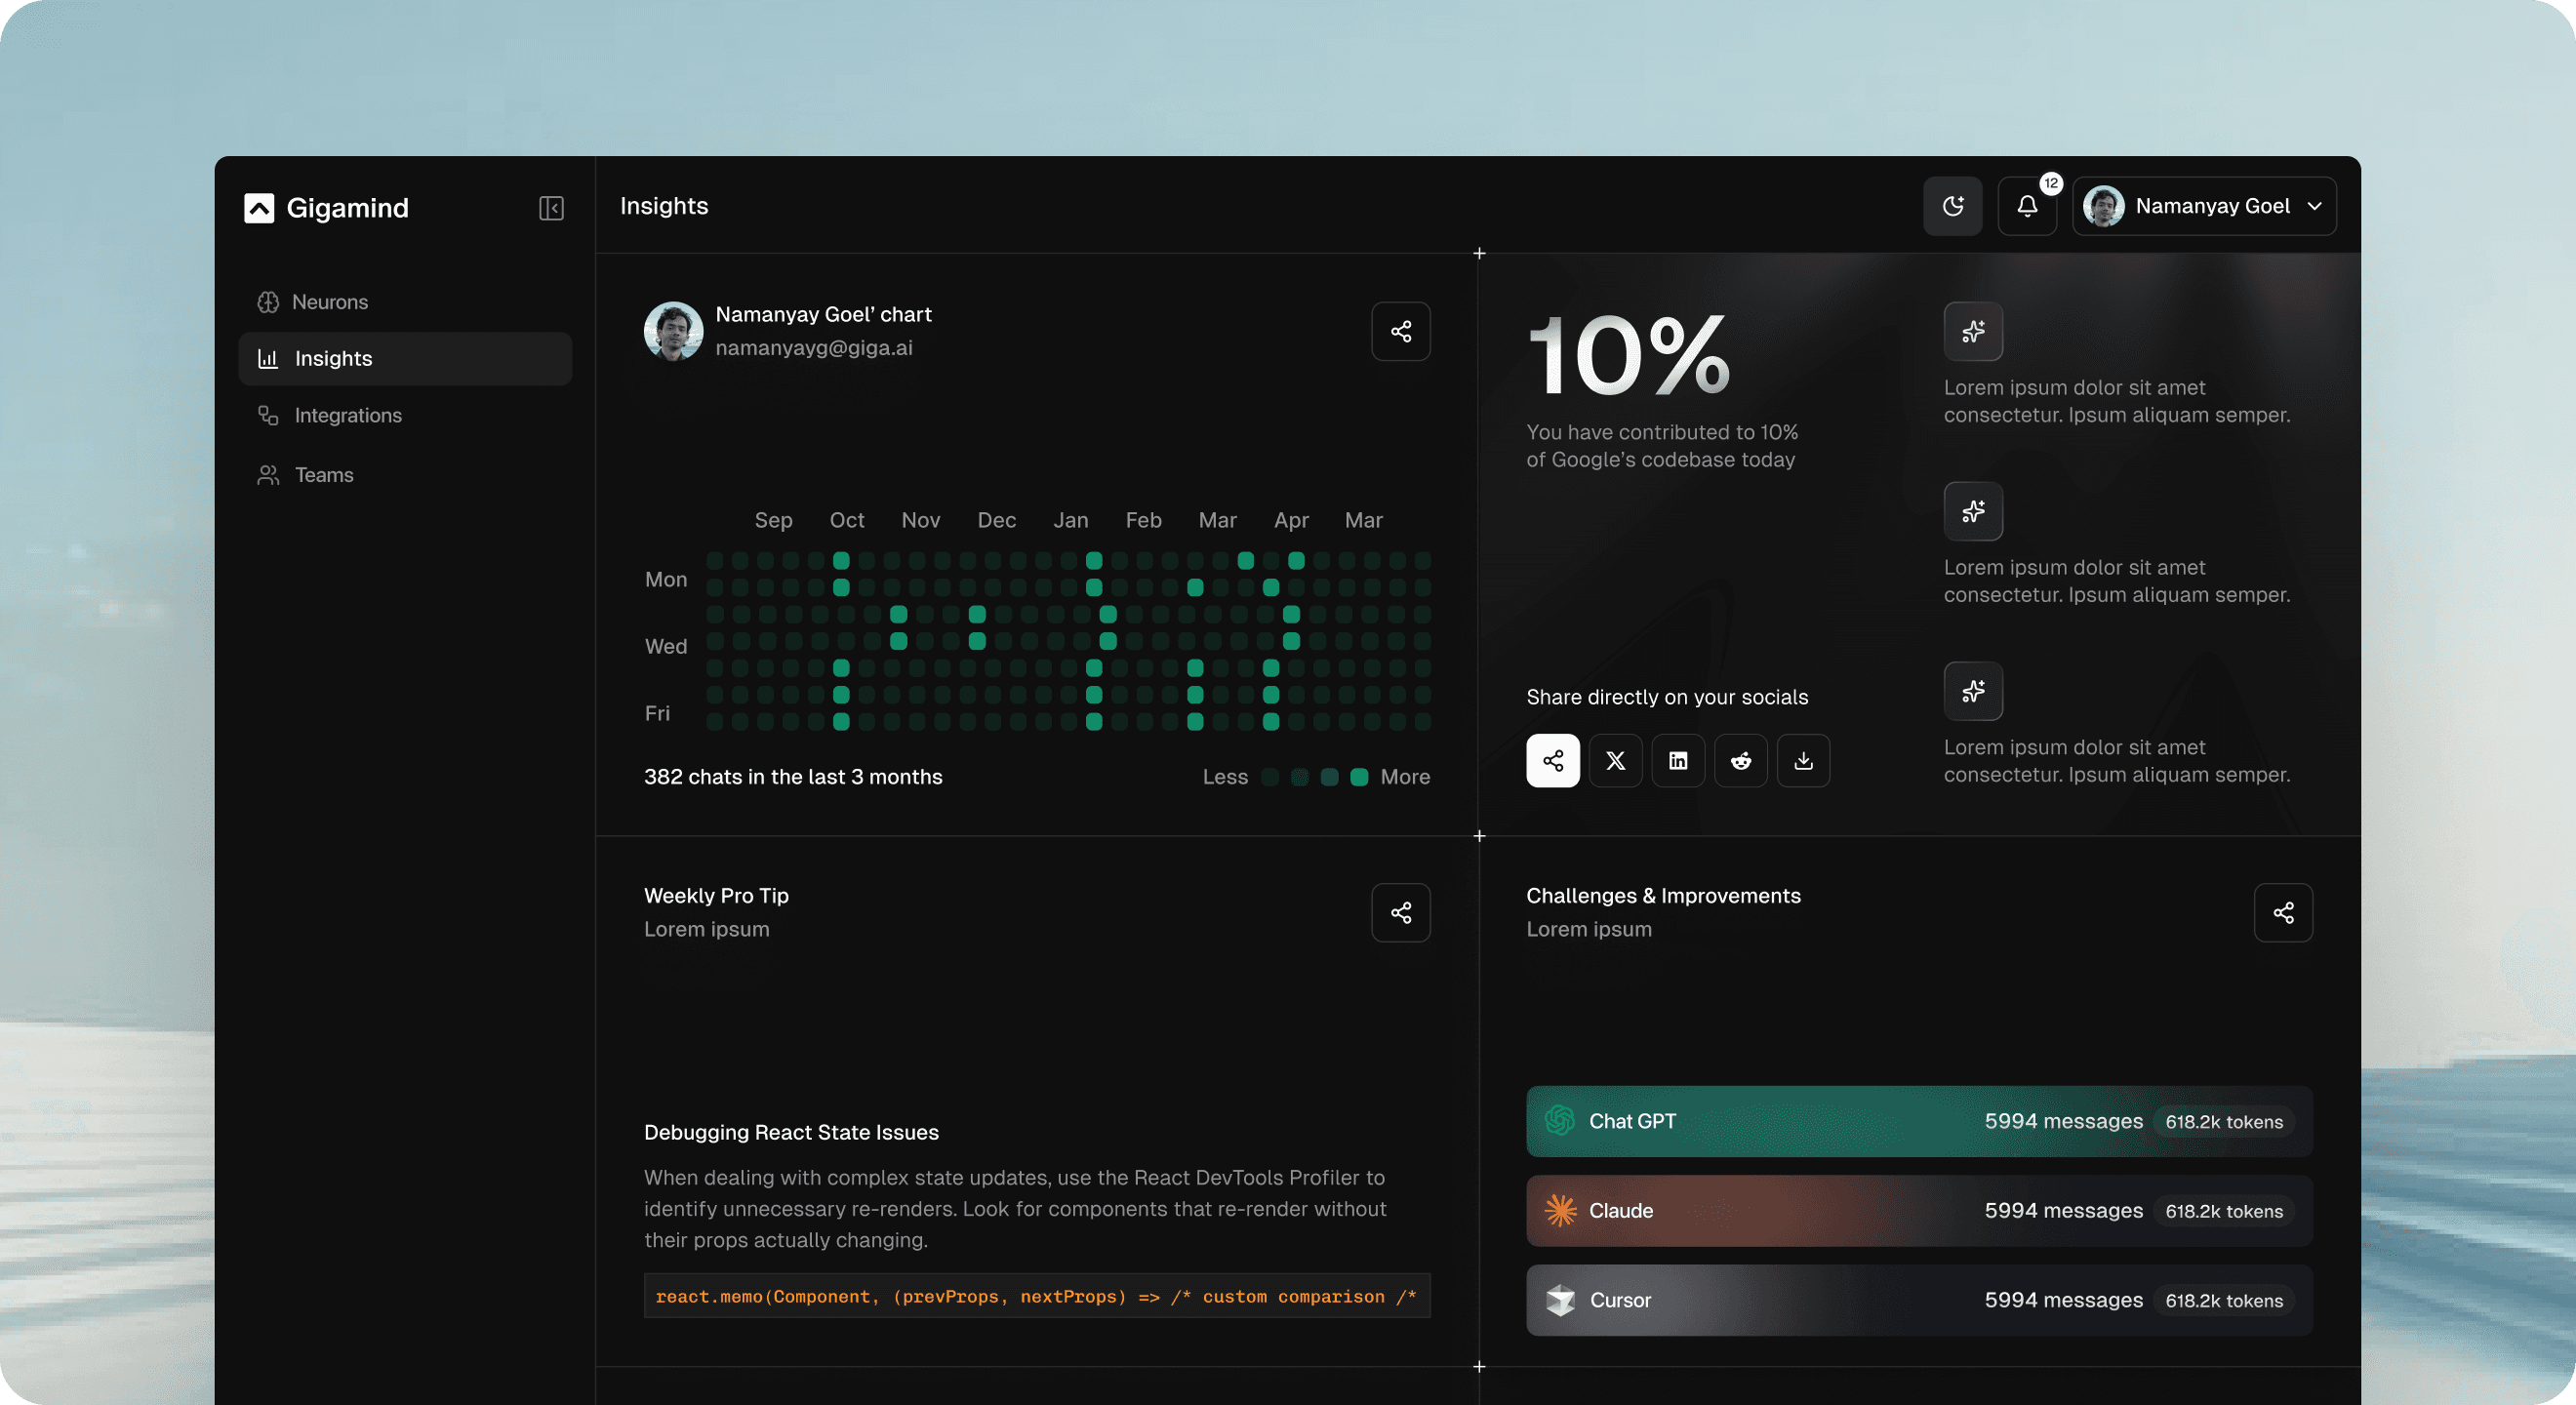Go to Teams section
The height and width of the screenshot is (1405, 2576).
[x=323, y=475]
